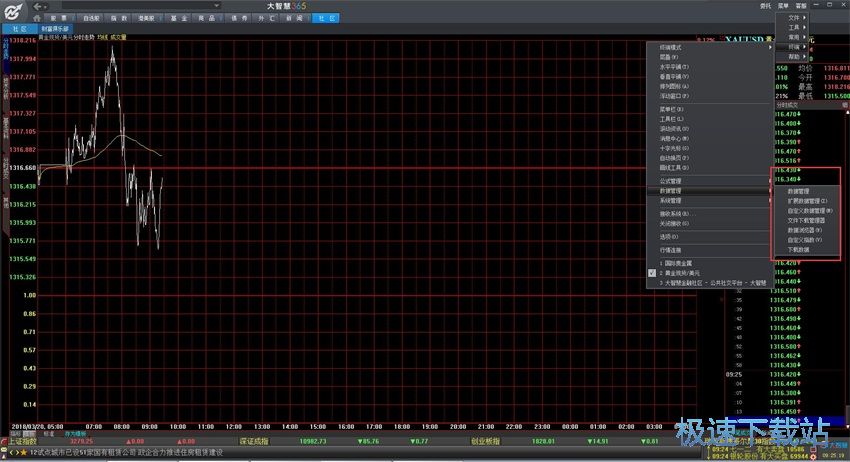Click the 成交量 legend label
The height and width of the screenshot is (462, 850).
tap(118, 37)
